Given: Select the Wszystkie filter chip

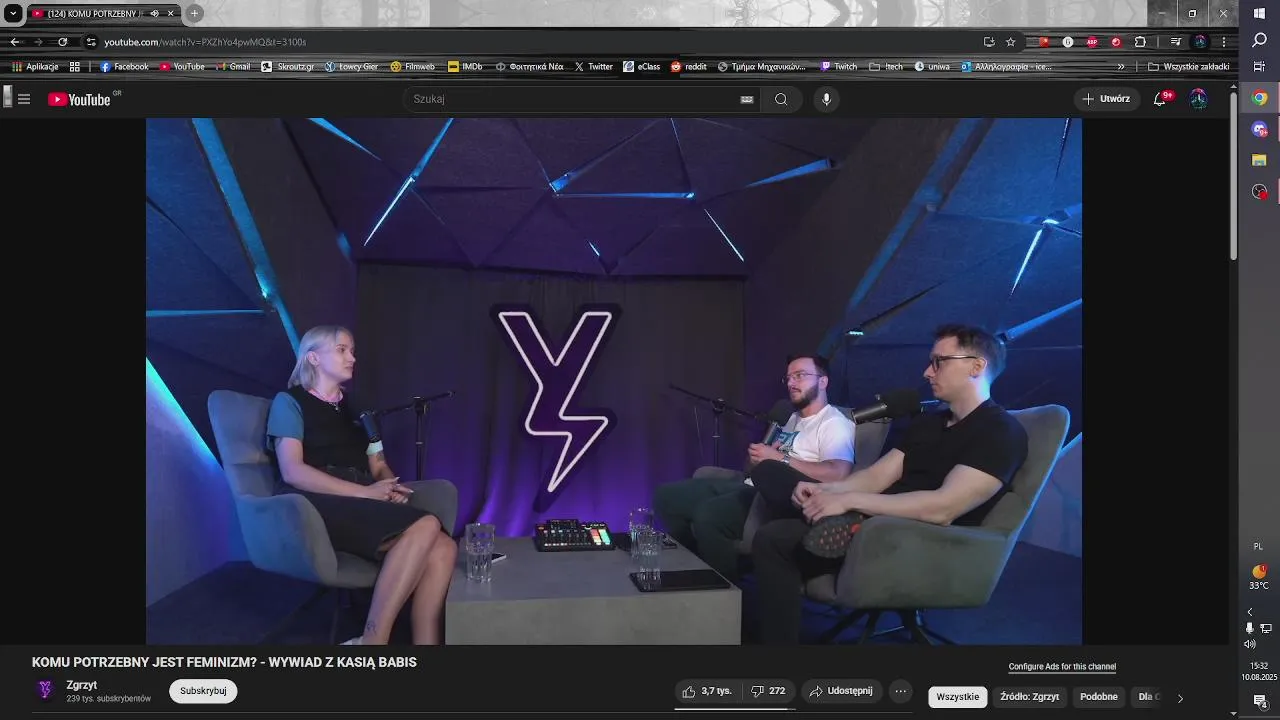Looking at the screenshot, I should (958, 697).
